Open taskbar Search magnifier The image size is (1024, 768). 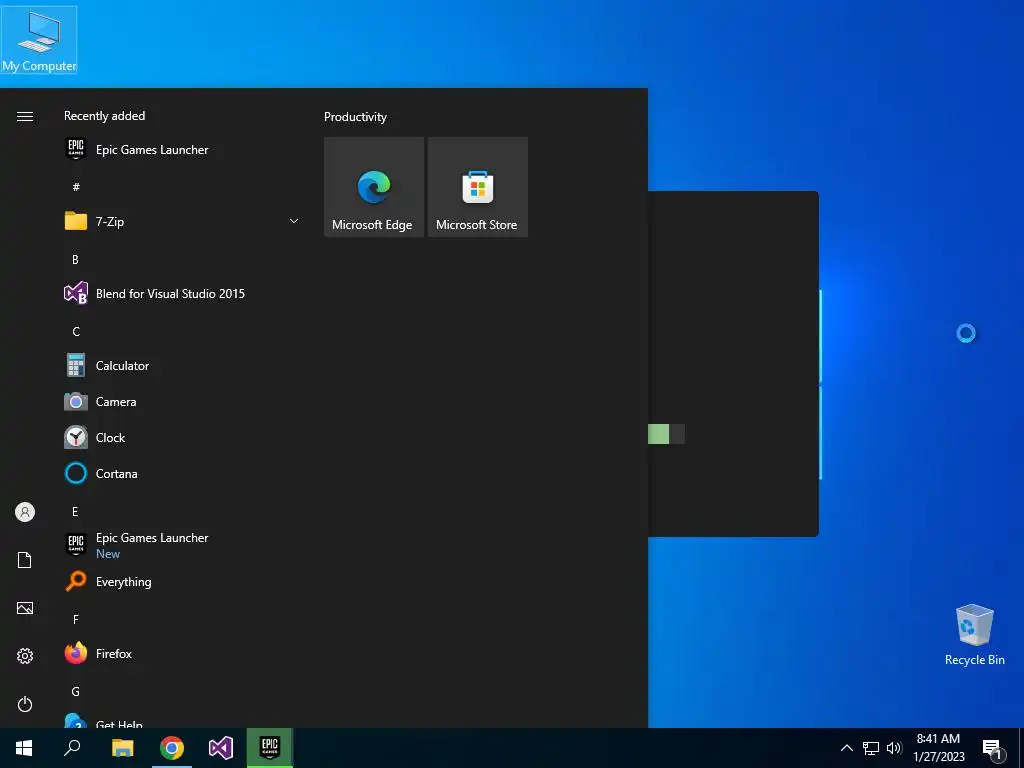pyautogui.click(x=72, y=748)
